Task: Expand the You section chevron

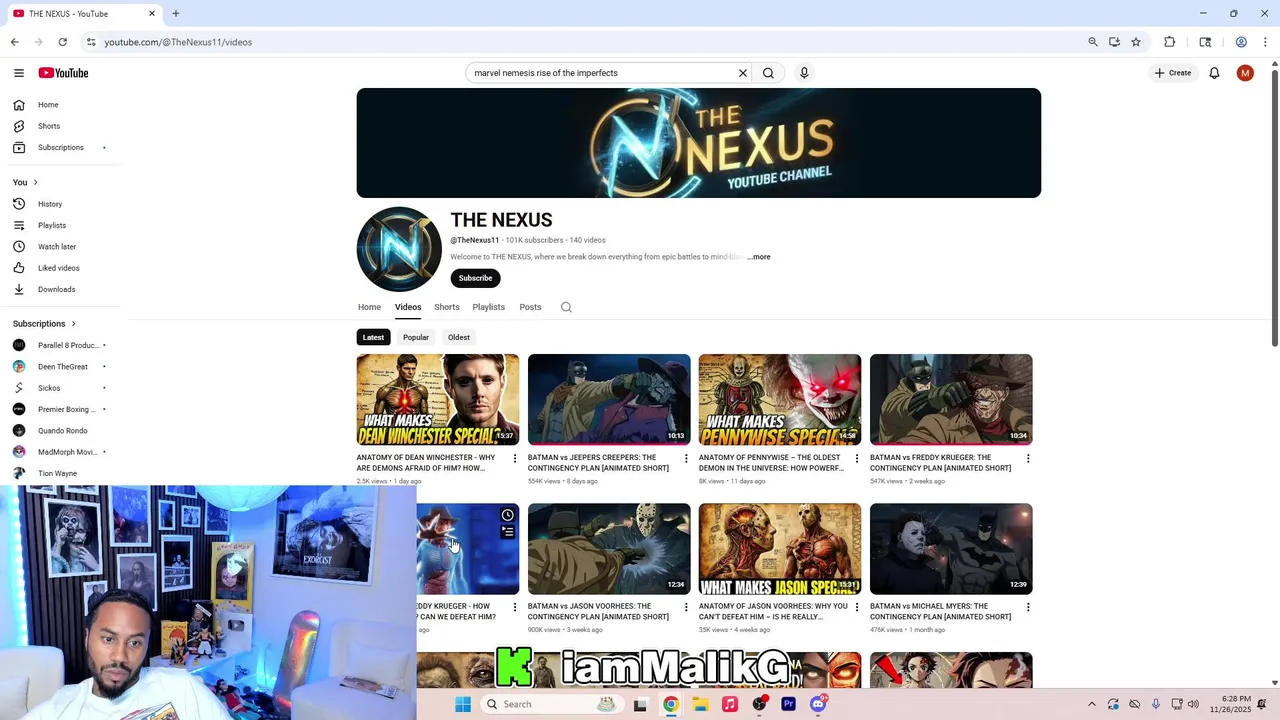Action: point(35,182)
